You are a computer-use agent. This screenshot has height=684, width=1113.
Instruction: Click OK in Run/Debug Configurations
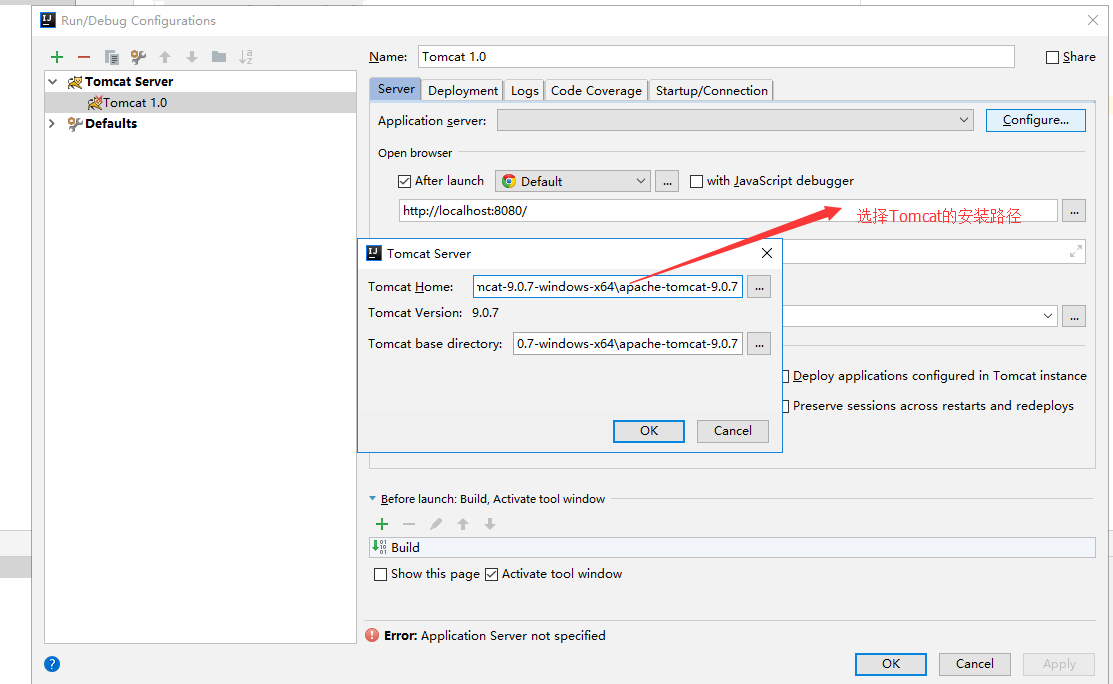coord(891,663)
